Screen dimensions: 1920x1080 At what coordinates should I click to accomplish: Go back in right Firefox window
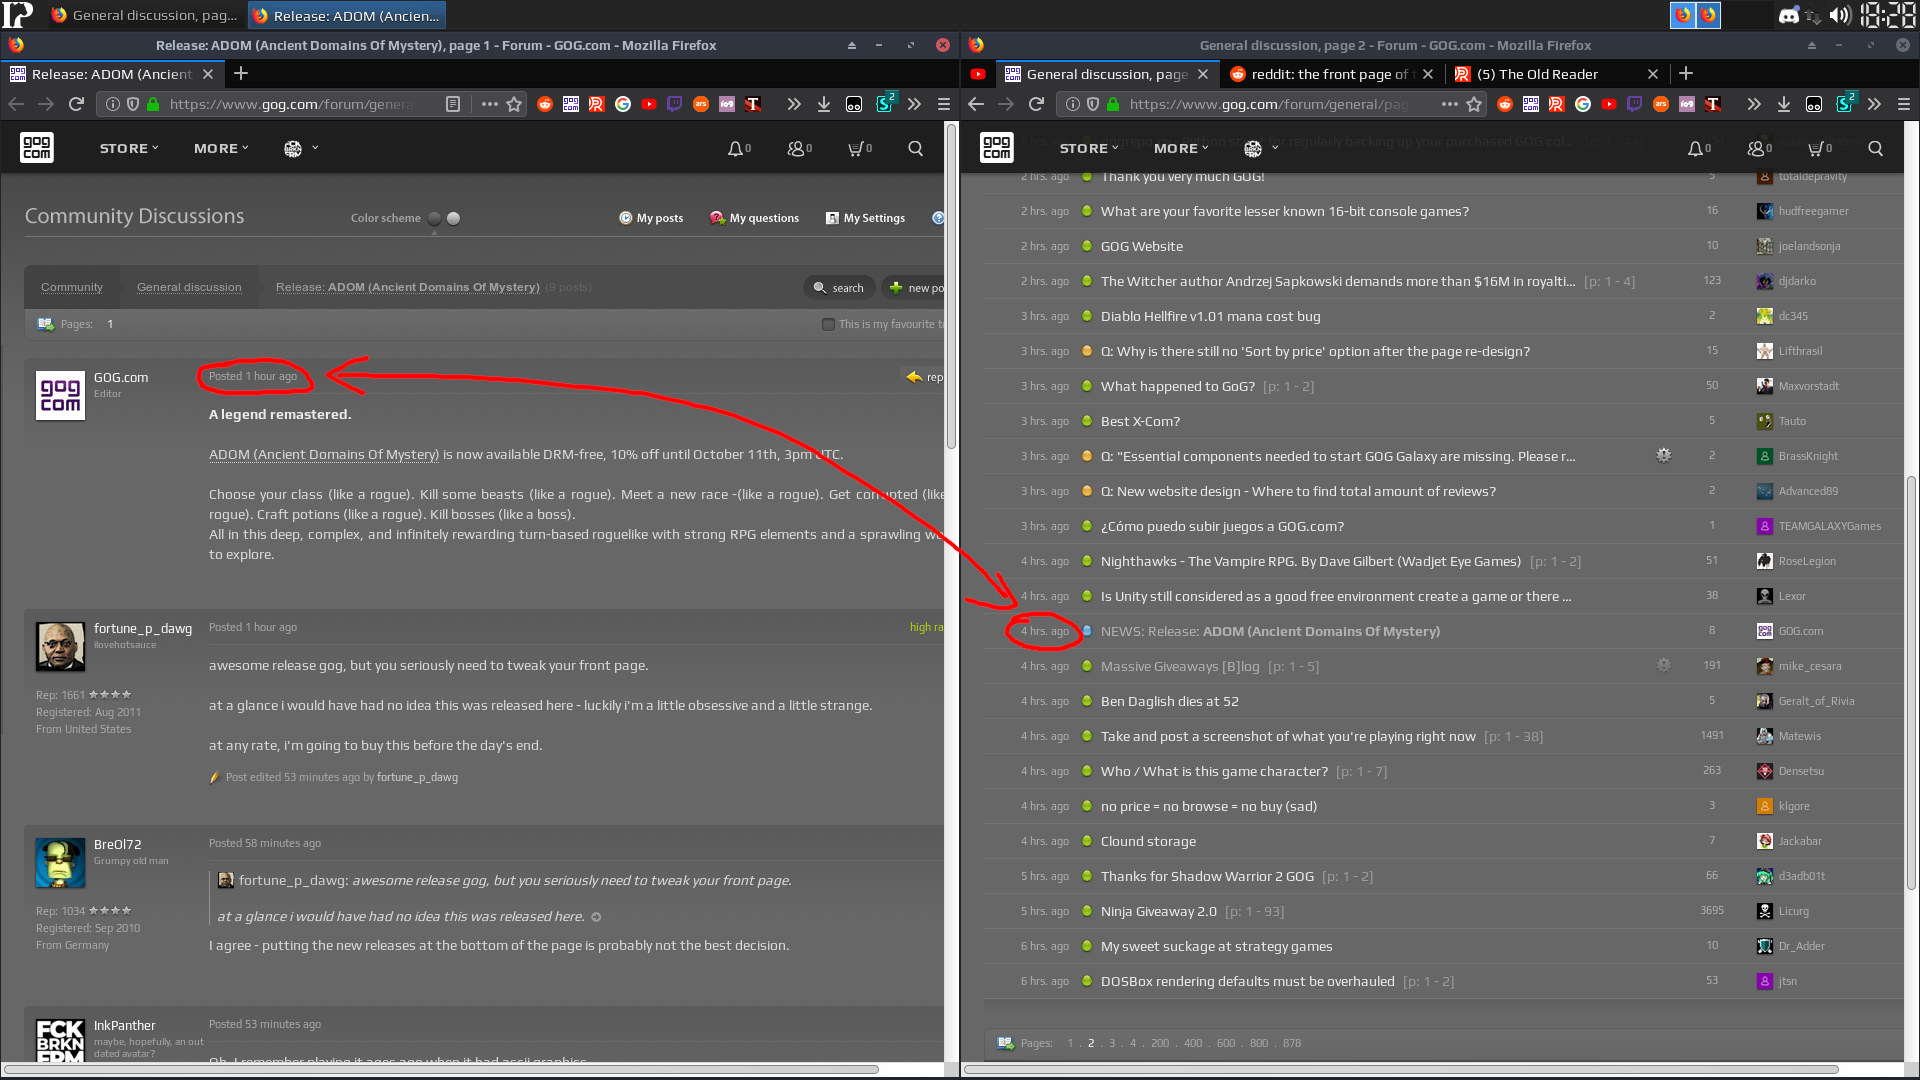click(x=976, y=104)
